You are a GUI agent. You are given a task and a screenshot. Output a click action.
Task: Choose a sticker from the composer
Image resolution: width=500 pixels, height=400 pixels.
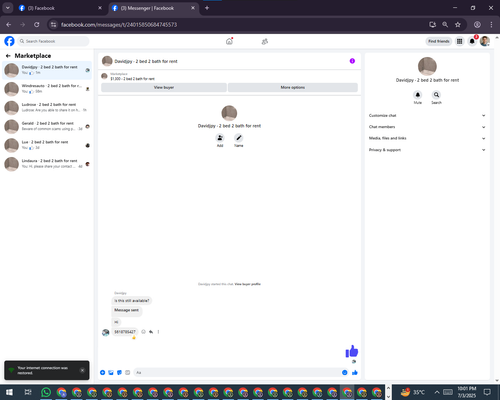(119, 372)
